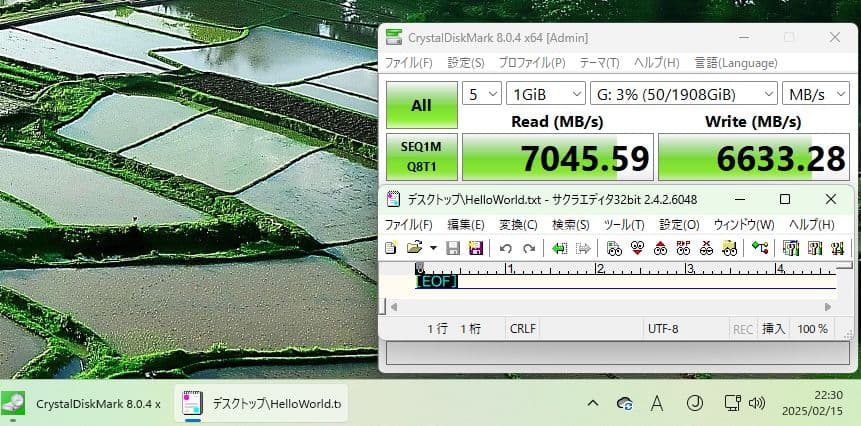The height and width of the screenshot is (426, 861).
Task: Click the CrystalDiskMark title bar icon
Action: 394,37
